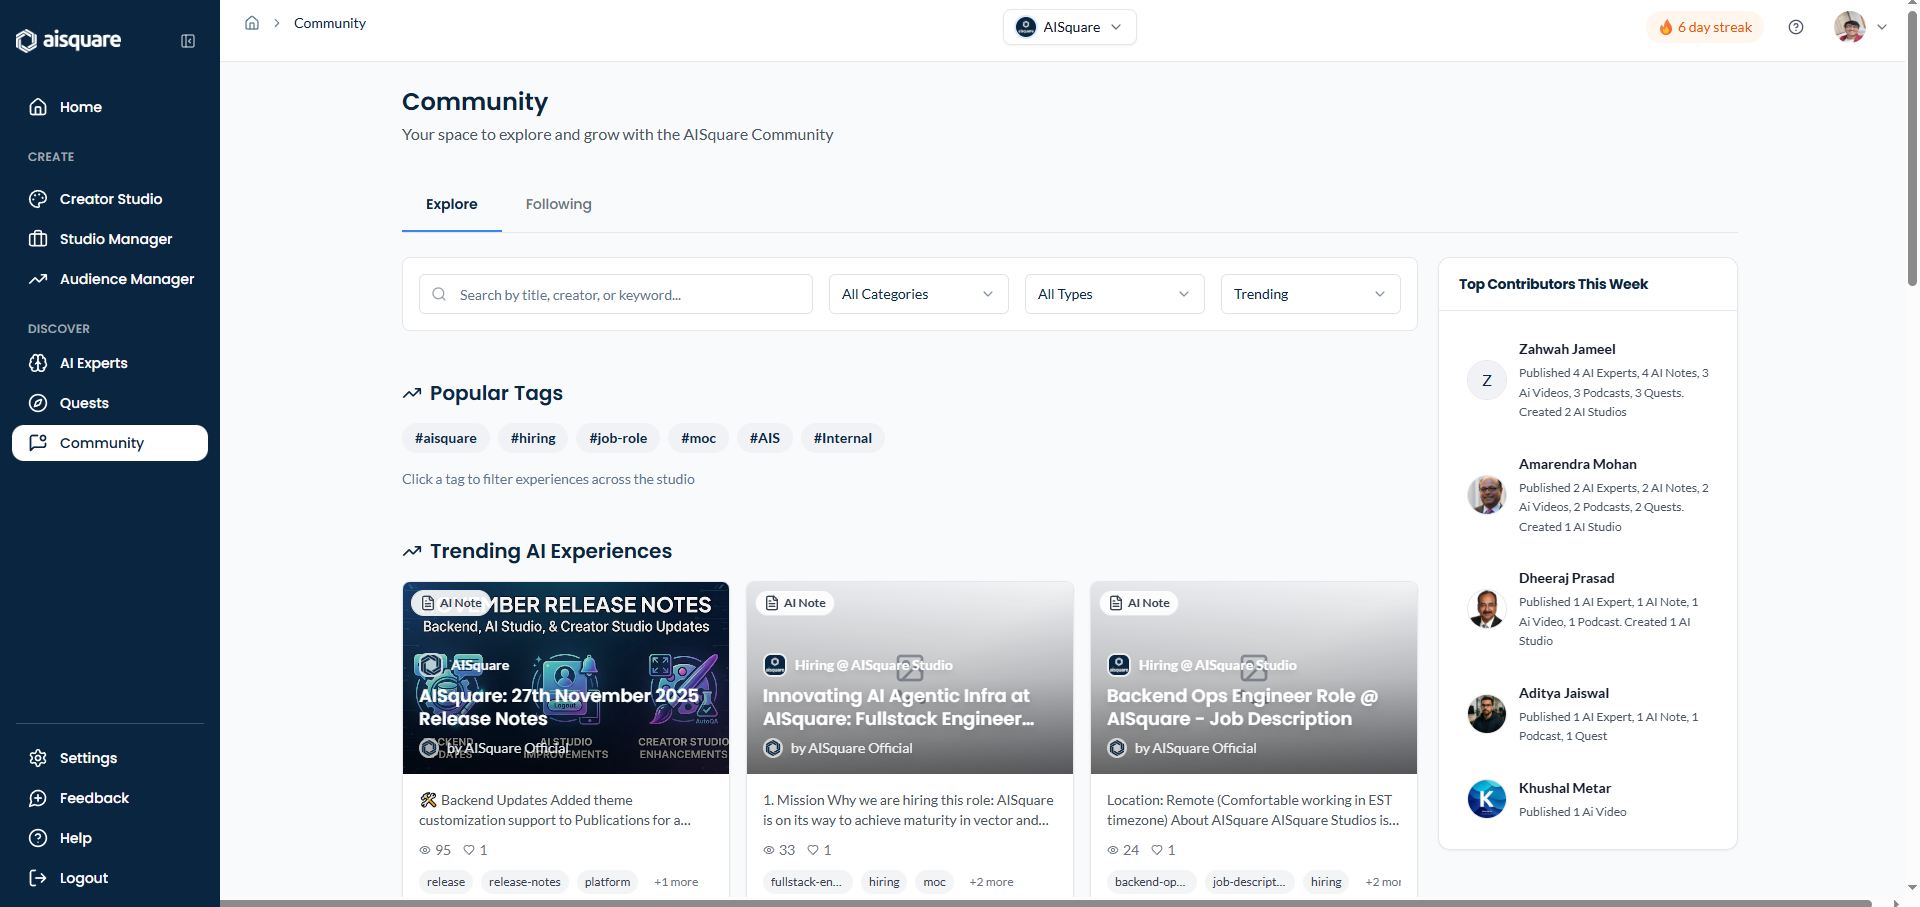
Task: Click Amarendra Mohan's avatar
Action: pos(1487,495)
